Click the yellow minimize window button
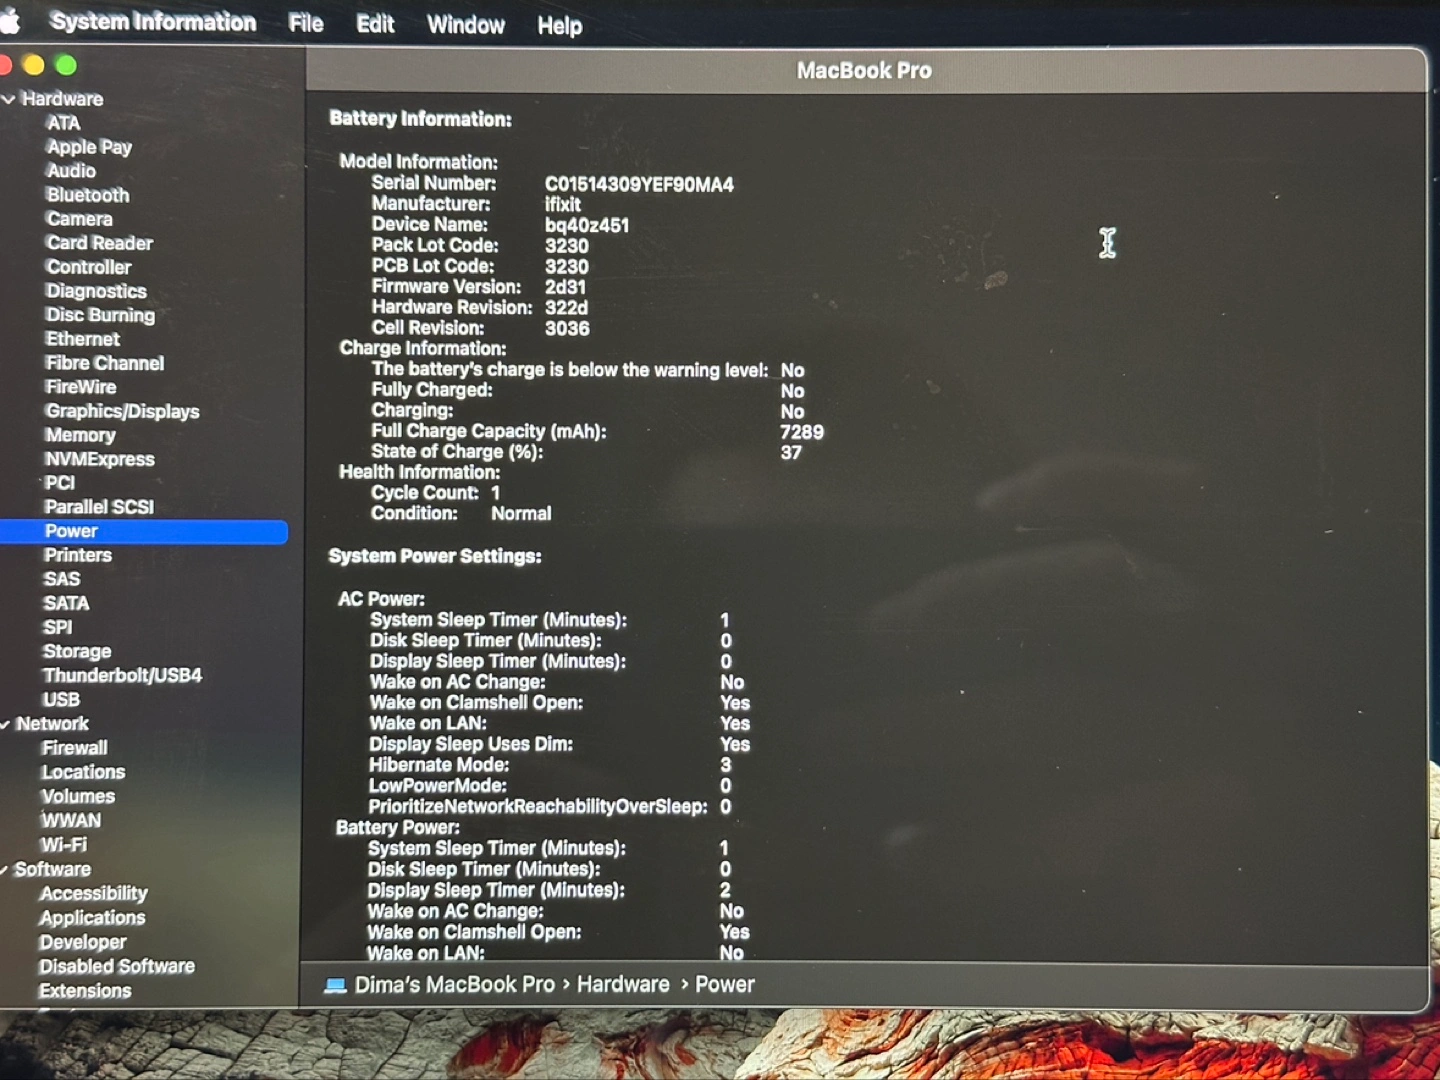The width and height of the screenshot is (1440, 1080). pos(33,65)
